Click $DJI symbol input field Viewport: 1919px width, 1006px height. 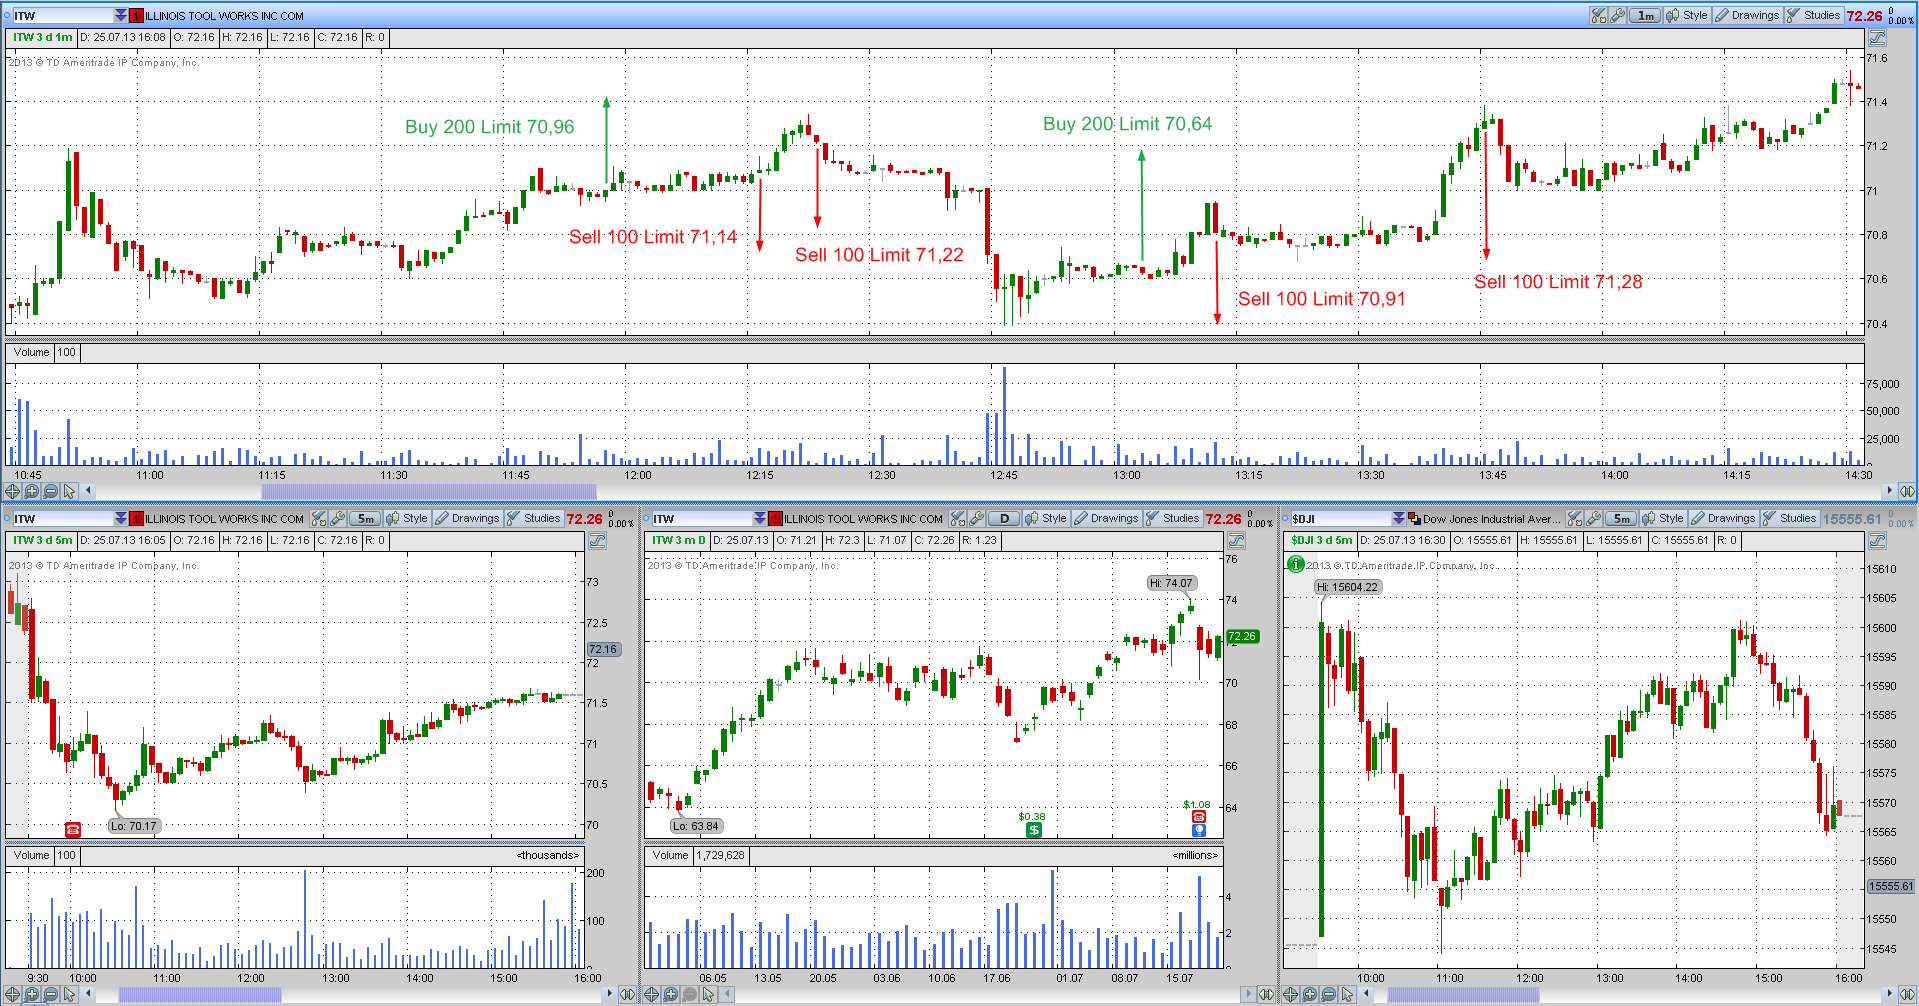[1340, 518]
